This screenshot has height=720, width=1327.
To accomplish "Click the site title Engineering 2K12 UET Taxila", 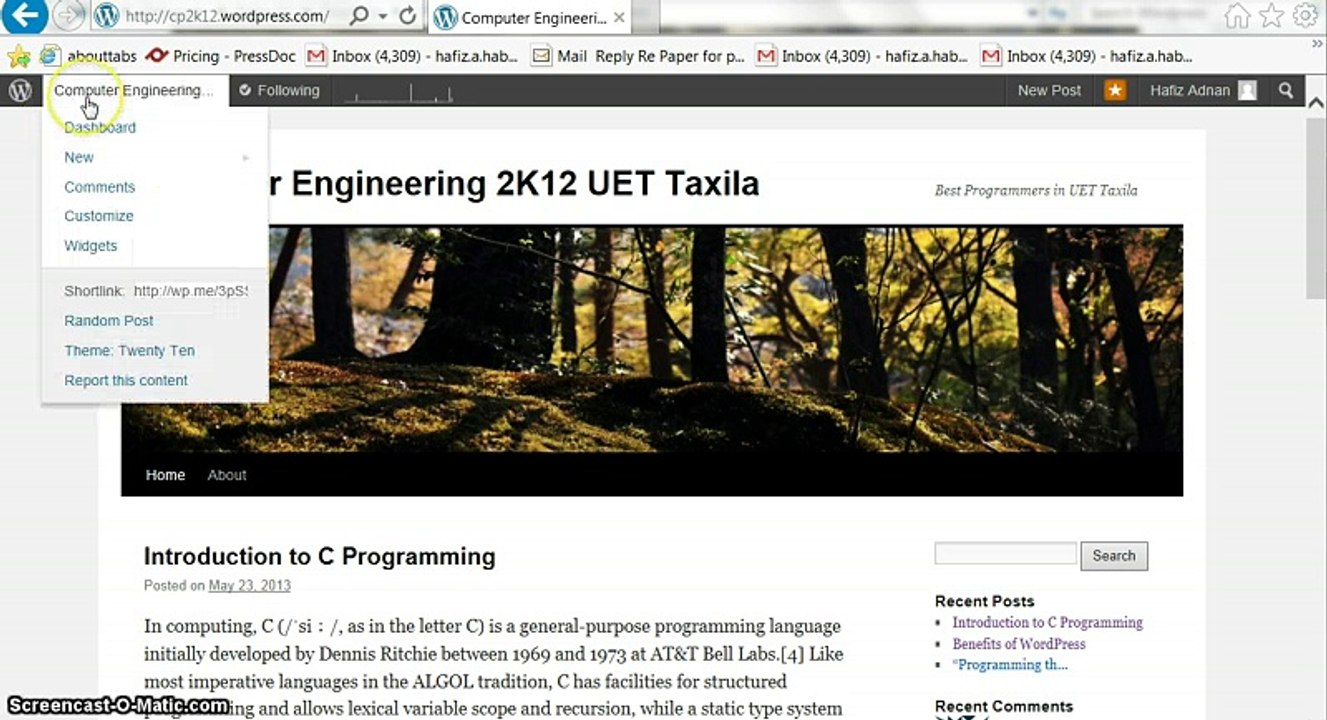I will point(513,183).
